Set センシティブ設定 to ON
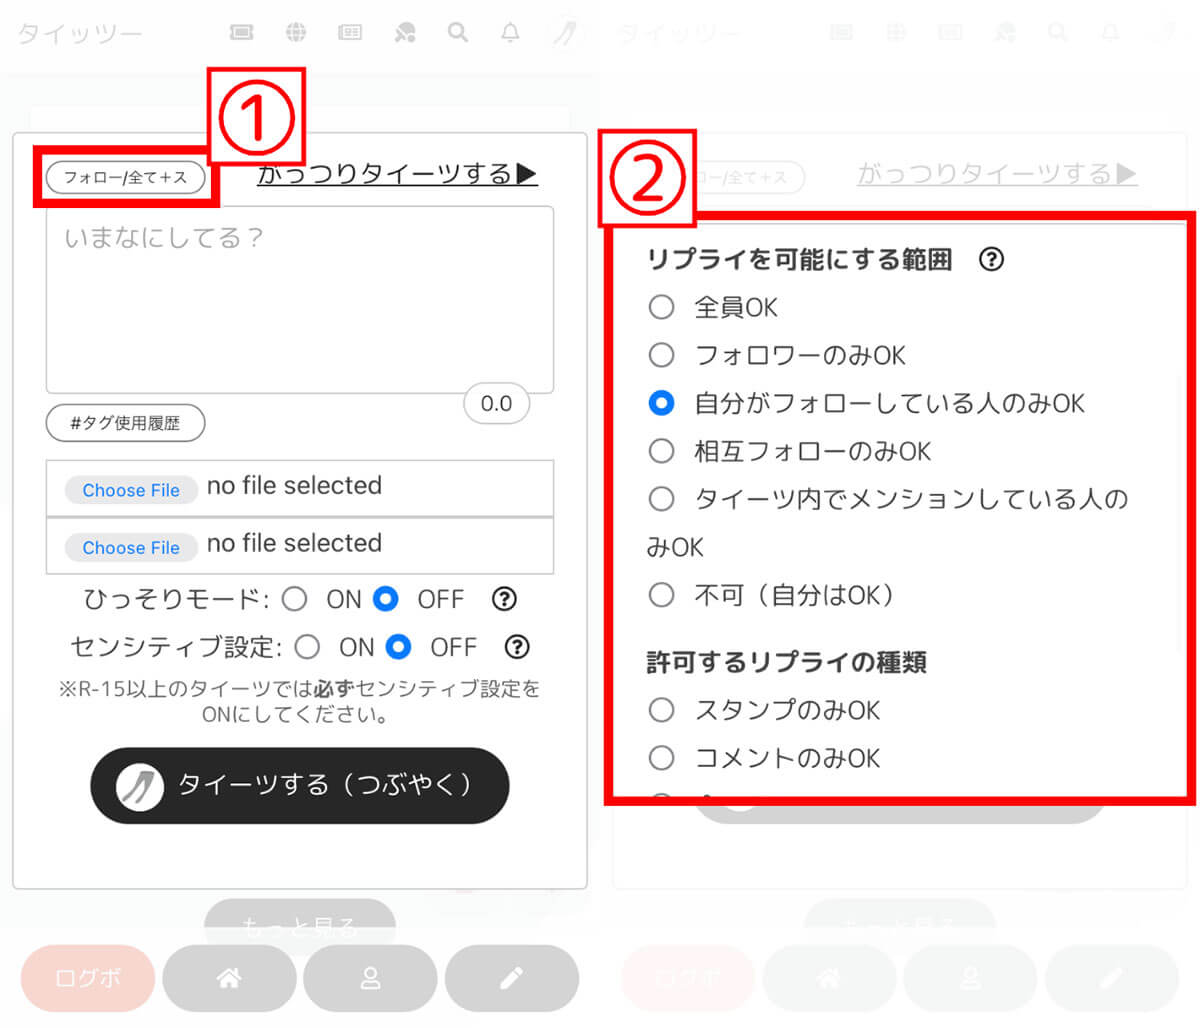Image resolution: width=1200 pixels, height=1028 pixels. 308,647
